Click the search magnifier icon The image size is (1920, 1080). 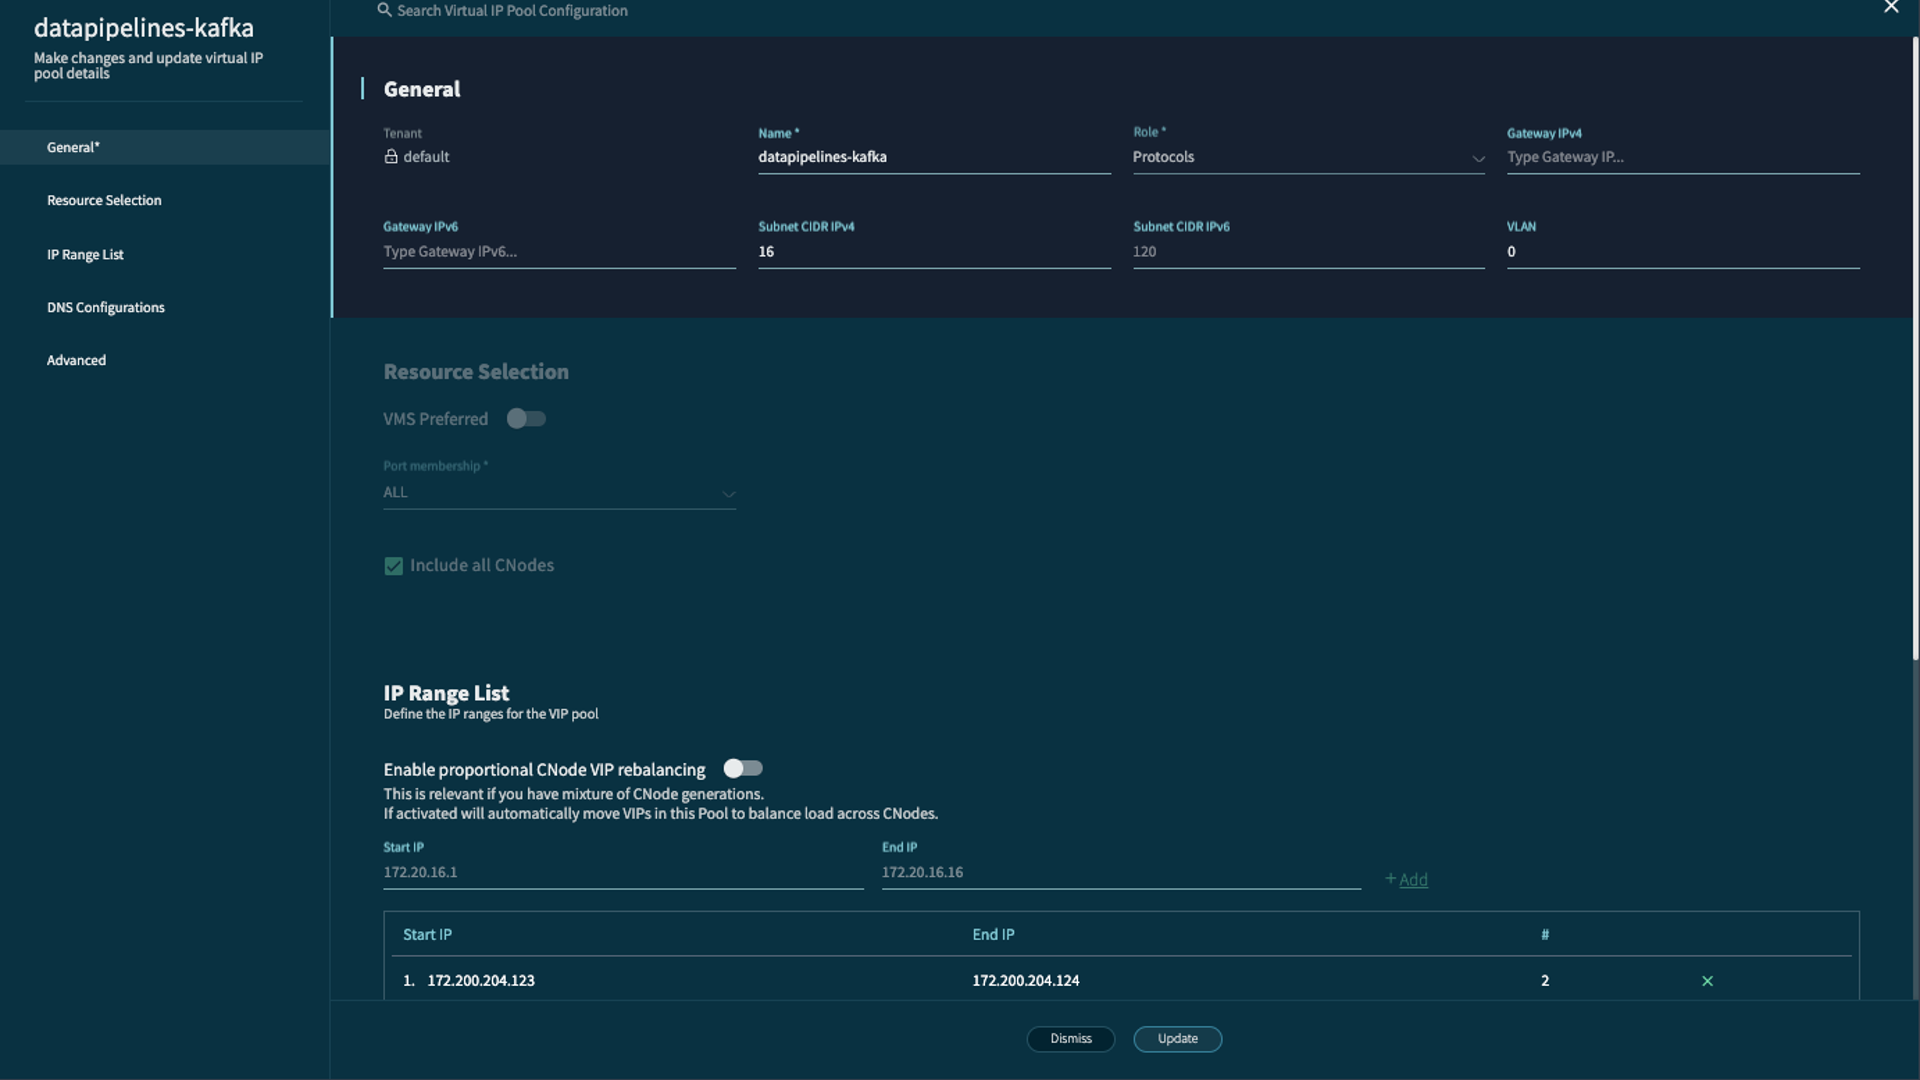coord(384,10)
